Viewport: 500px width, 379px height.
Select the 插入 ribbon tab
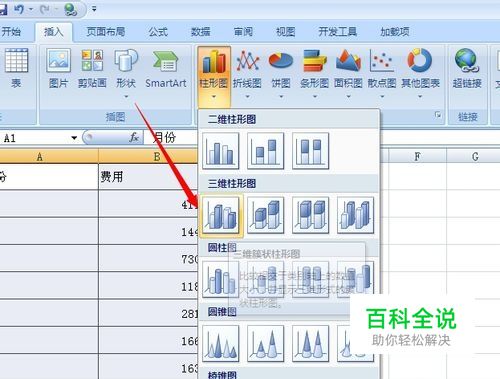click(x=54, y=32)
